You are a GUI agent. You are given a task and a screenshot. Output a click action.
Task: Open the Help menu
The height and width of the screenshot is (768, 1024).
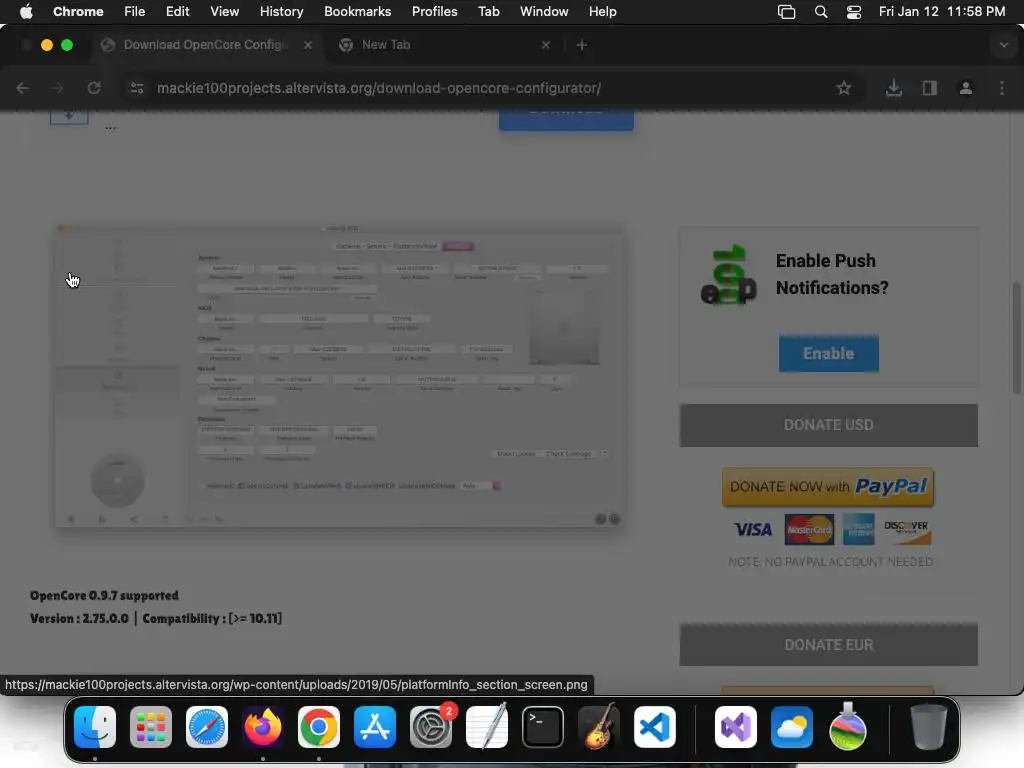602,11
